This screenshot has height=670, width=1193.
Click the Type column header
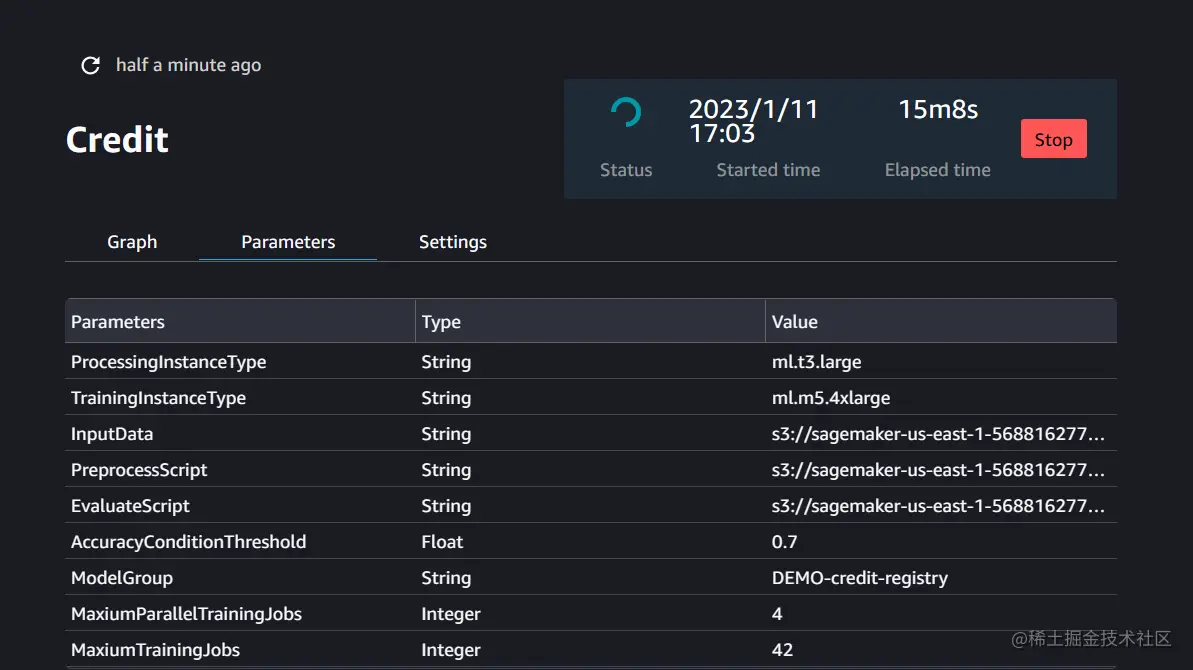441,322
